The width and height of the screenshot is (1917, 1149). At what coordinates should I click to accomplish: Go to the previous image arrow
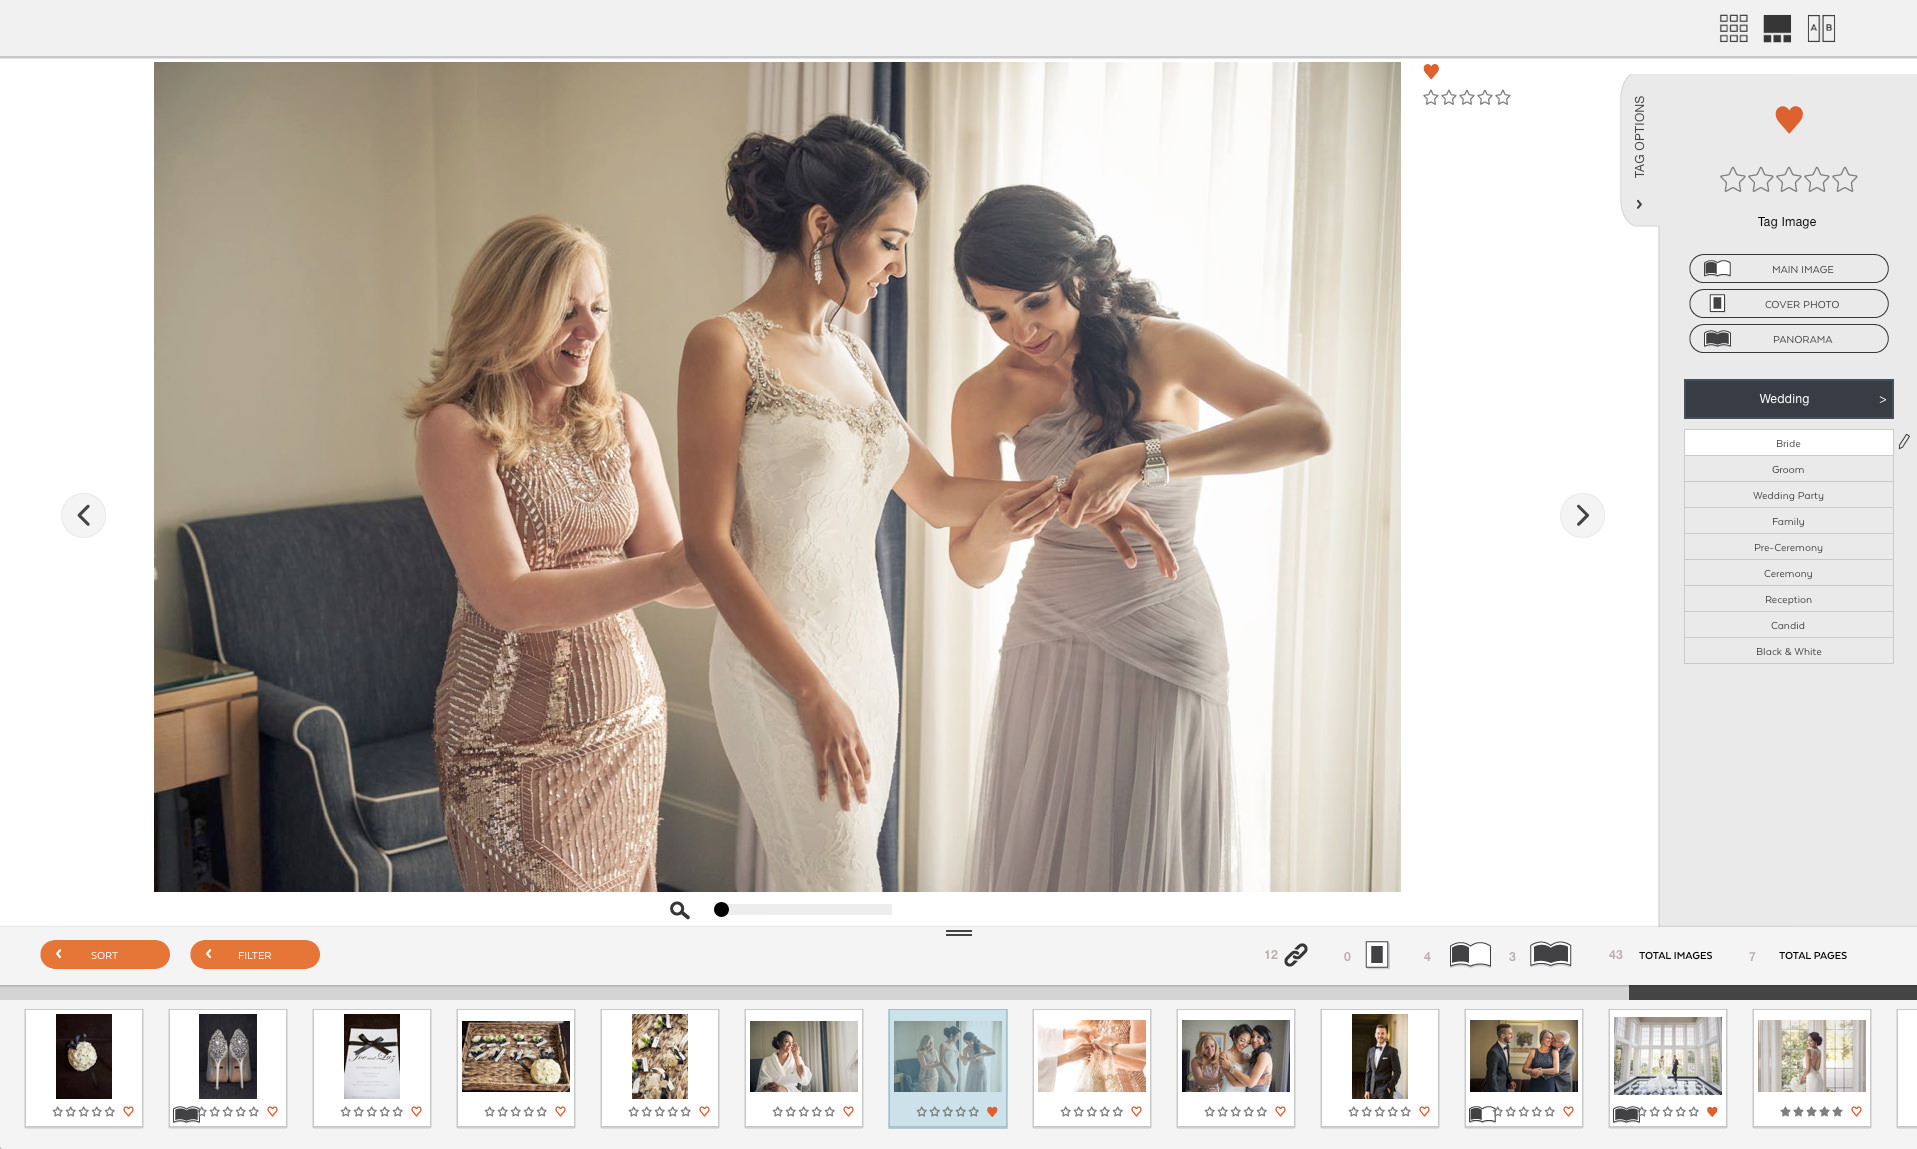(84, 515)
